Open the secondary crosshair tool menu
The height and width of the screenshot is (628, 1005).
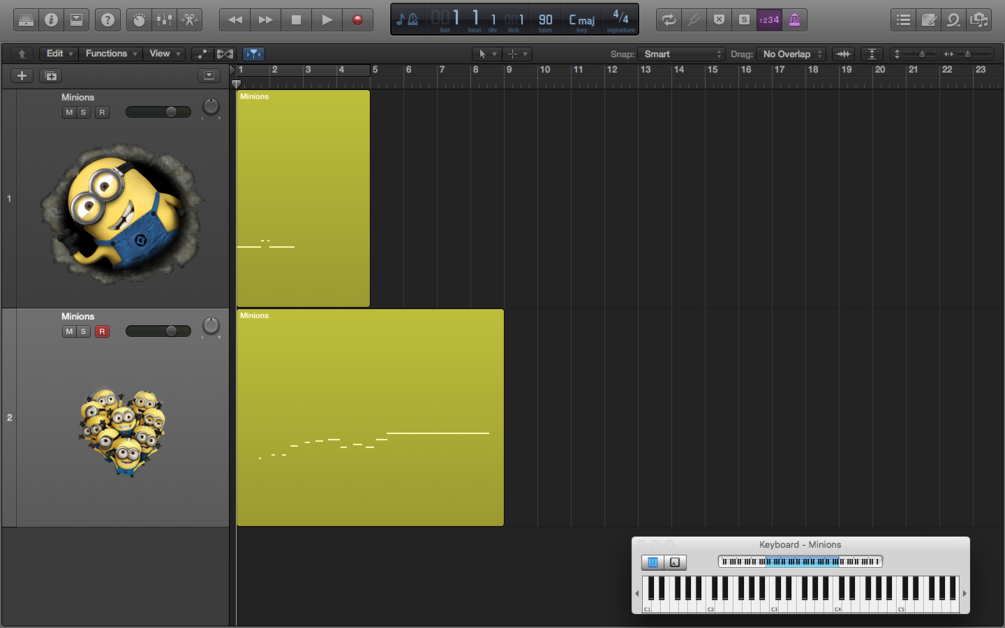click(x=517, y=54)
